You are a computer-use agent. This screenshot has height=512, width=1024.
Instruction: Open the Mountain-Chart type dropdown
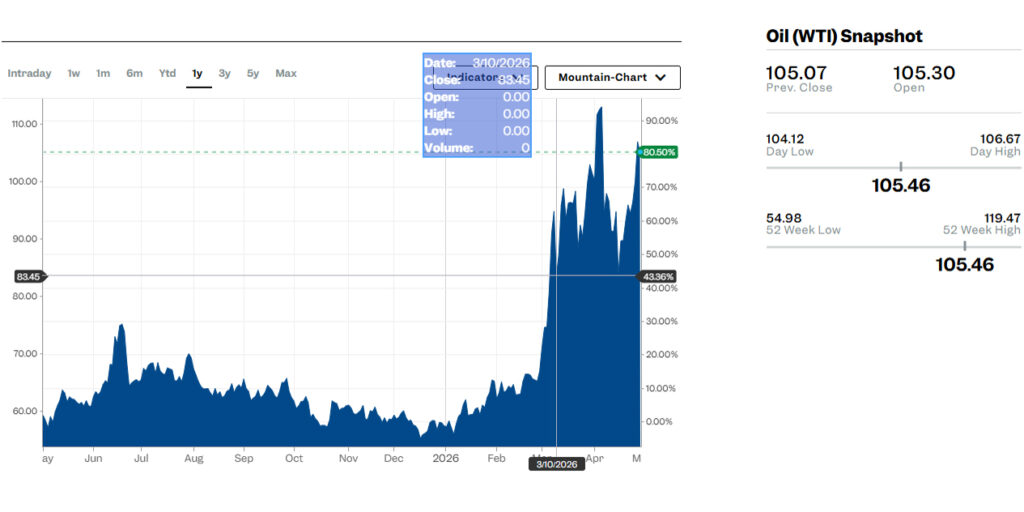click(x=613, y=78)
